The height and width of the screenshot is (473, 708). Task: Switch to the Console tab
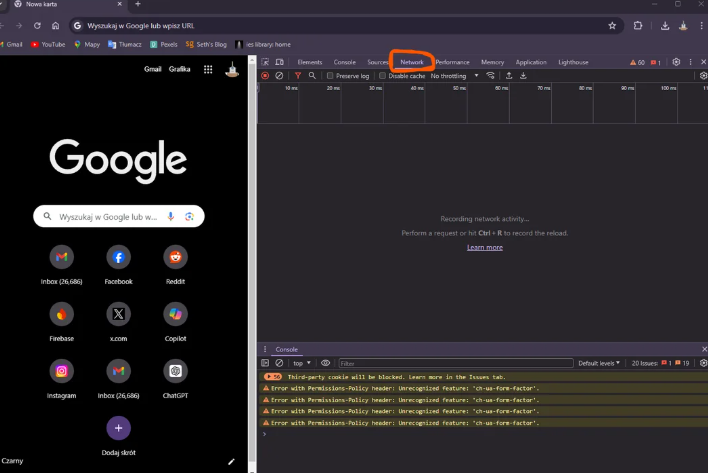(x=345, y=62)
